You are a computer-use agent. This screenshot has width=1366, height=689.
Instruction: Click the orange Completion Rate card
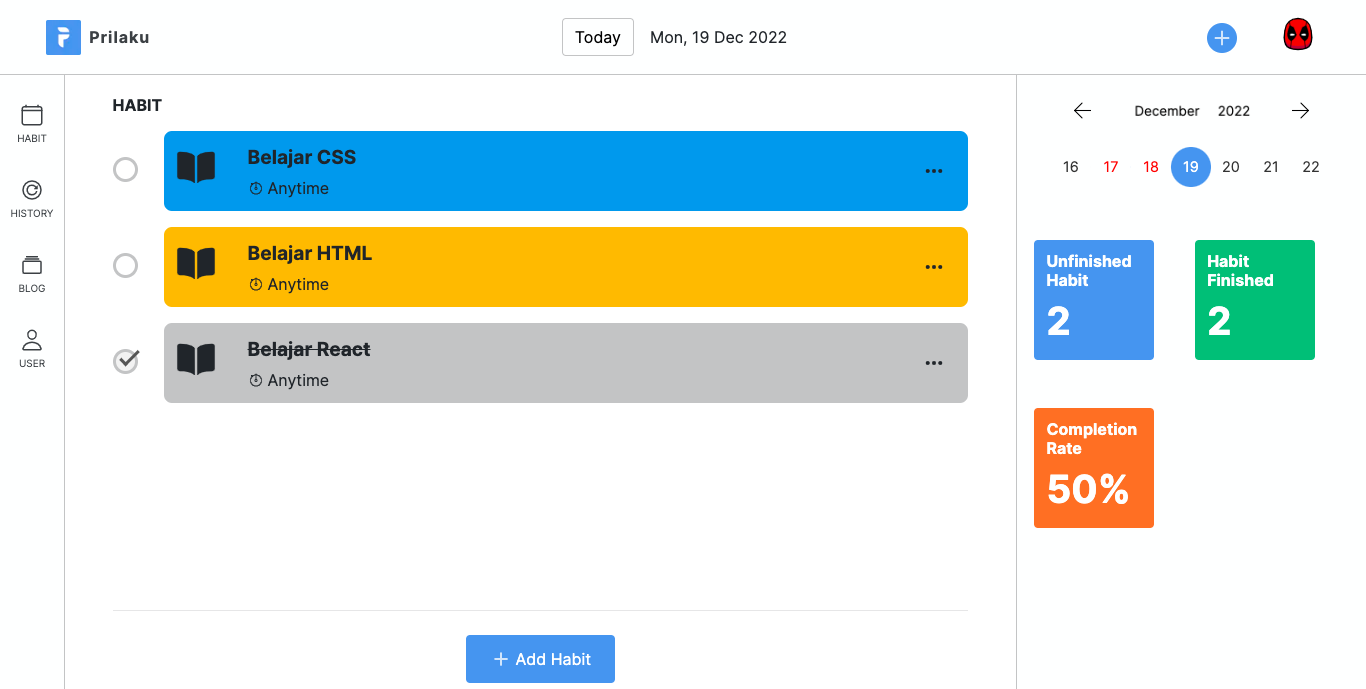(1094, 468)
